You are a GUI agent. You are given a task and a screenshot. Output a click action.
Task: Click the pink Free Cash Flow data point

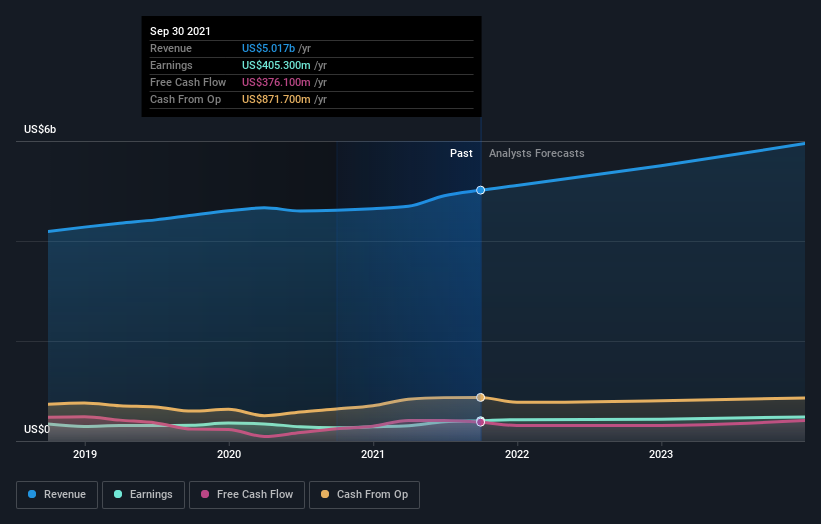pyautogui.click(x=480, y=422)
